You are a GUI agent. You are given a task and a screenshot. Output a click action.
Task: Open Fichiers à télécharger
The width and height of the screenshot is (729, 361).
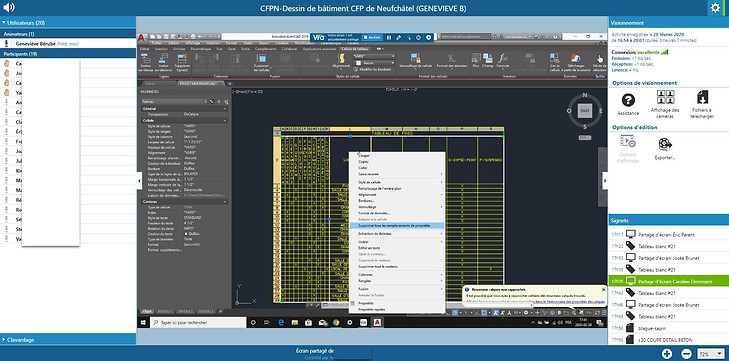click(x=702, y=104)
